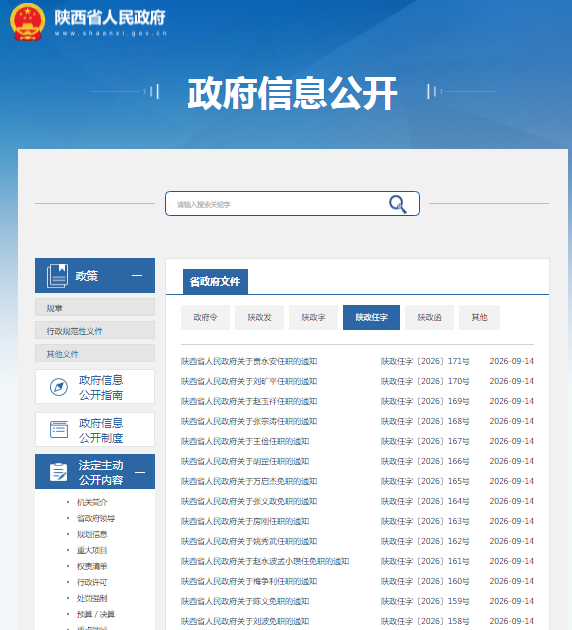Open the 房刚任职 notice link

(x=245, y=522)
